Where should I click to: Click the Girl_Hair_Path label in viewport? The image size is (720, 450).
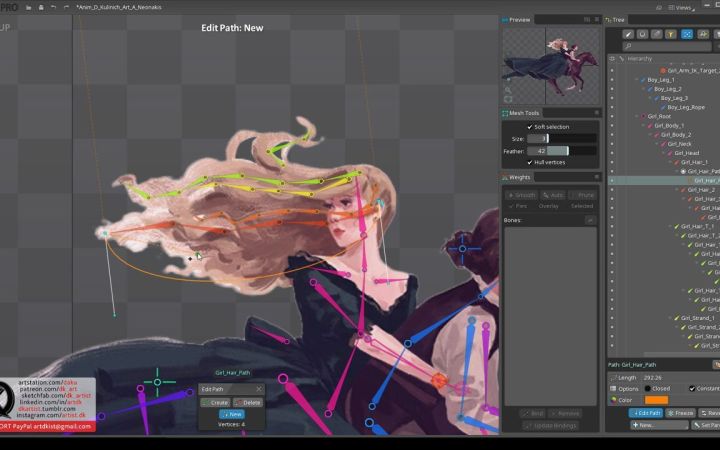tap(233, 373)
